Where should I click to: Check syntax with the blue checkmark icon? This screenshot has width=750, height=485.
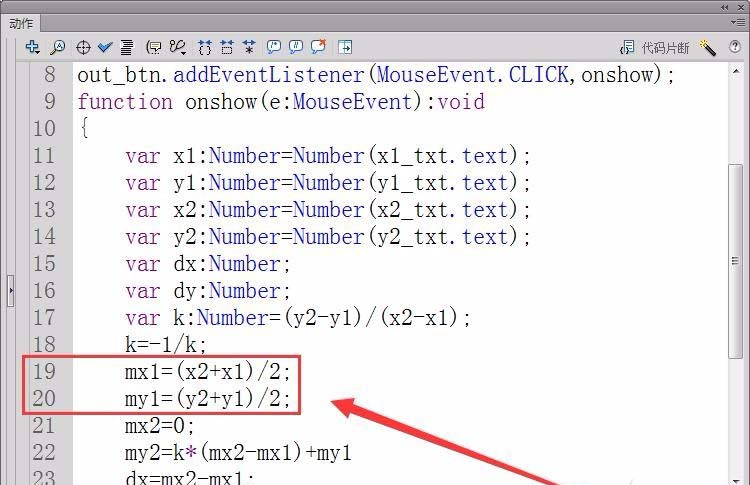coord(105,47)
